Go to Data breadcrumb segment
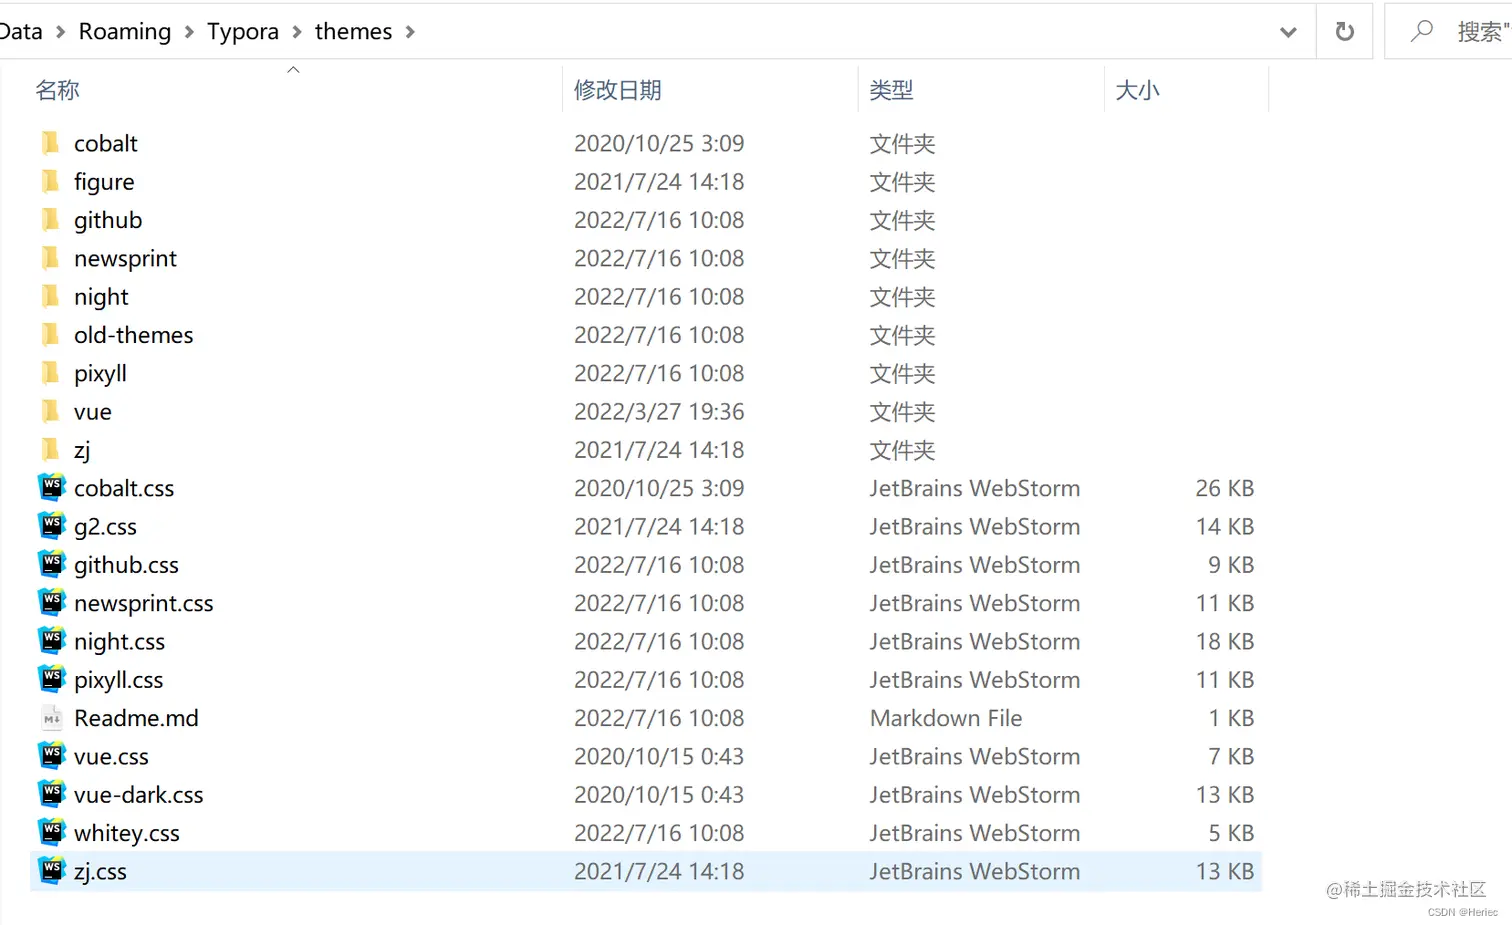The height and width of the screenshot is (925, 1512). (21, 32)
